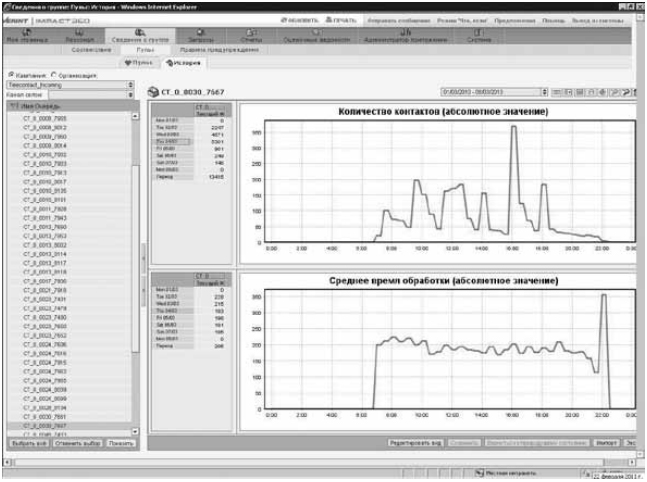Click the toolbar icon right after the date range stepper
Screen dimensions: 647x482
click(x=557, y=92)
